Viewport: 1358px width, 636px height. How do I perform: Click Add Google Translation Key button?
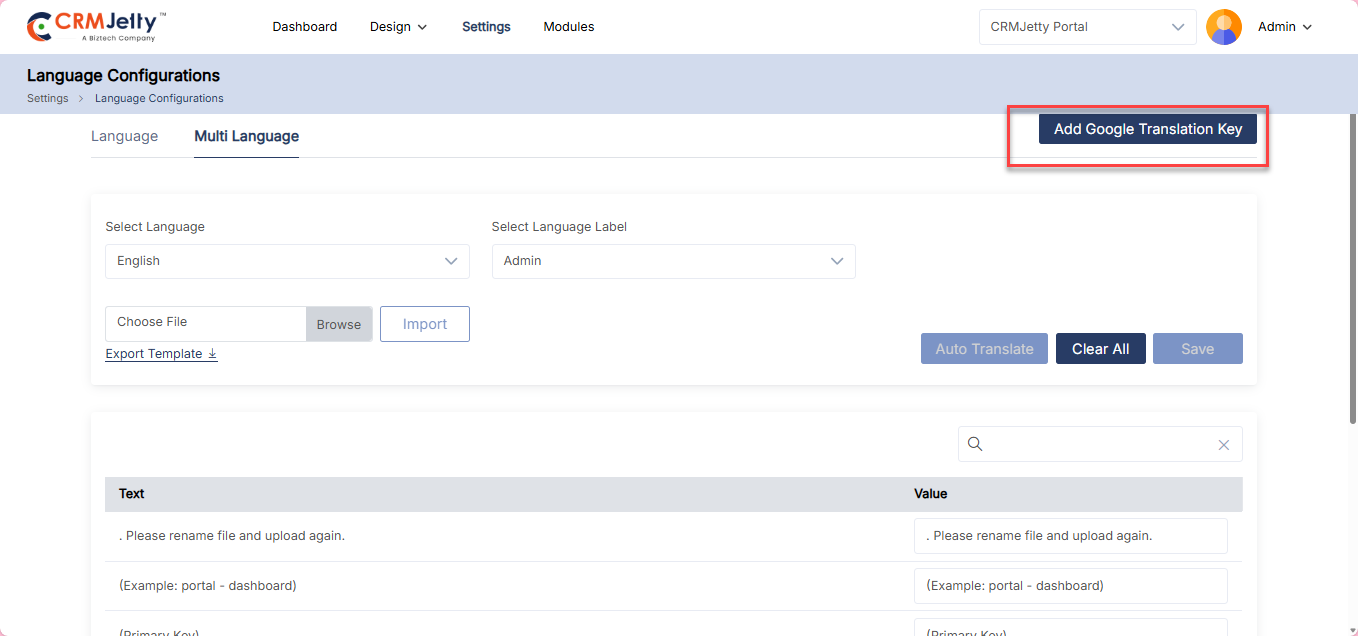(1147, 129)
